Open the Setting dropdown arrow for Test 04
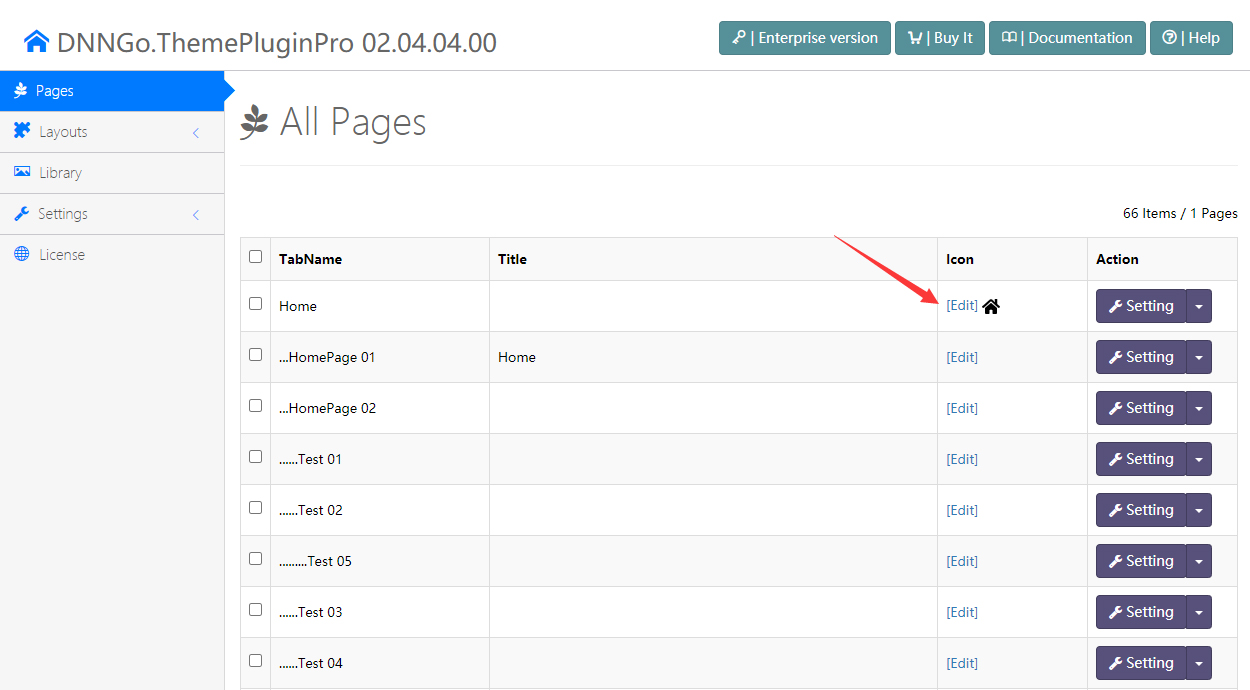This screenshot has height=690, width=1250. point(1199,663)
